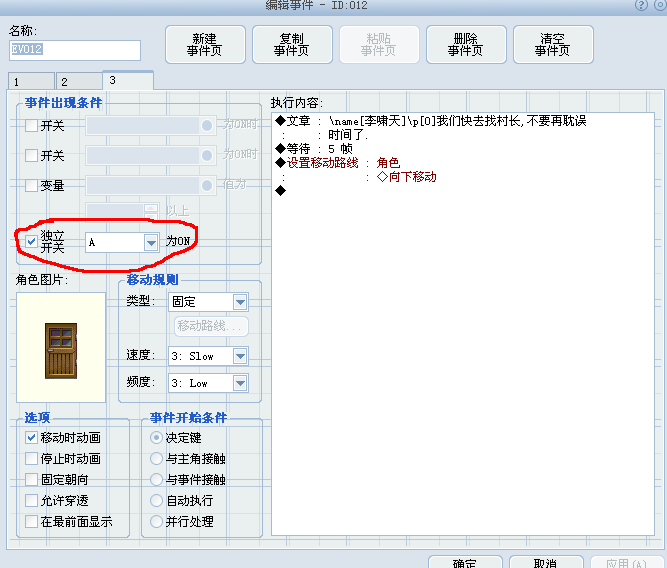Screen dimensions: 667x568
Task: Click the 名称 field containing EV012
Action: pyautogui.click(x=75, y=50)
